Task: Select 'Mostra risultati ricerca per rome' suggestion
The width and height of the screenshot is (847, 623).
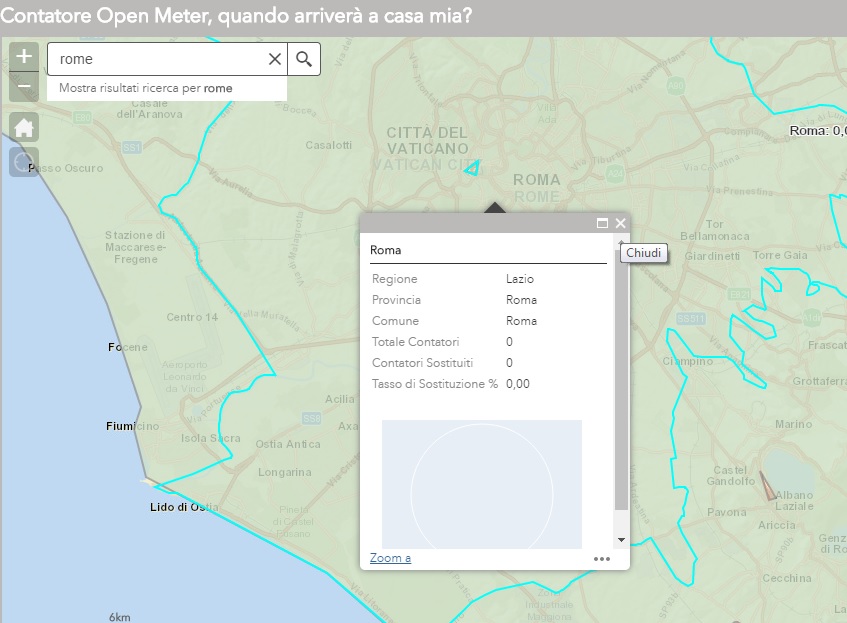Action: tap(146, 88)
